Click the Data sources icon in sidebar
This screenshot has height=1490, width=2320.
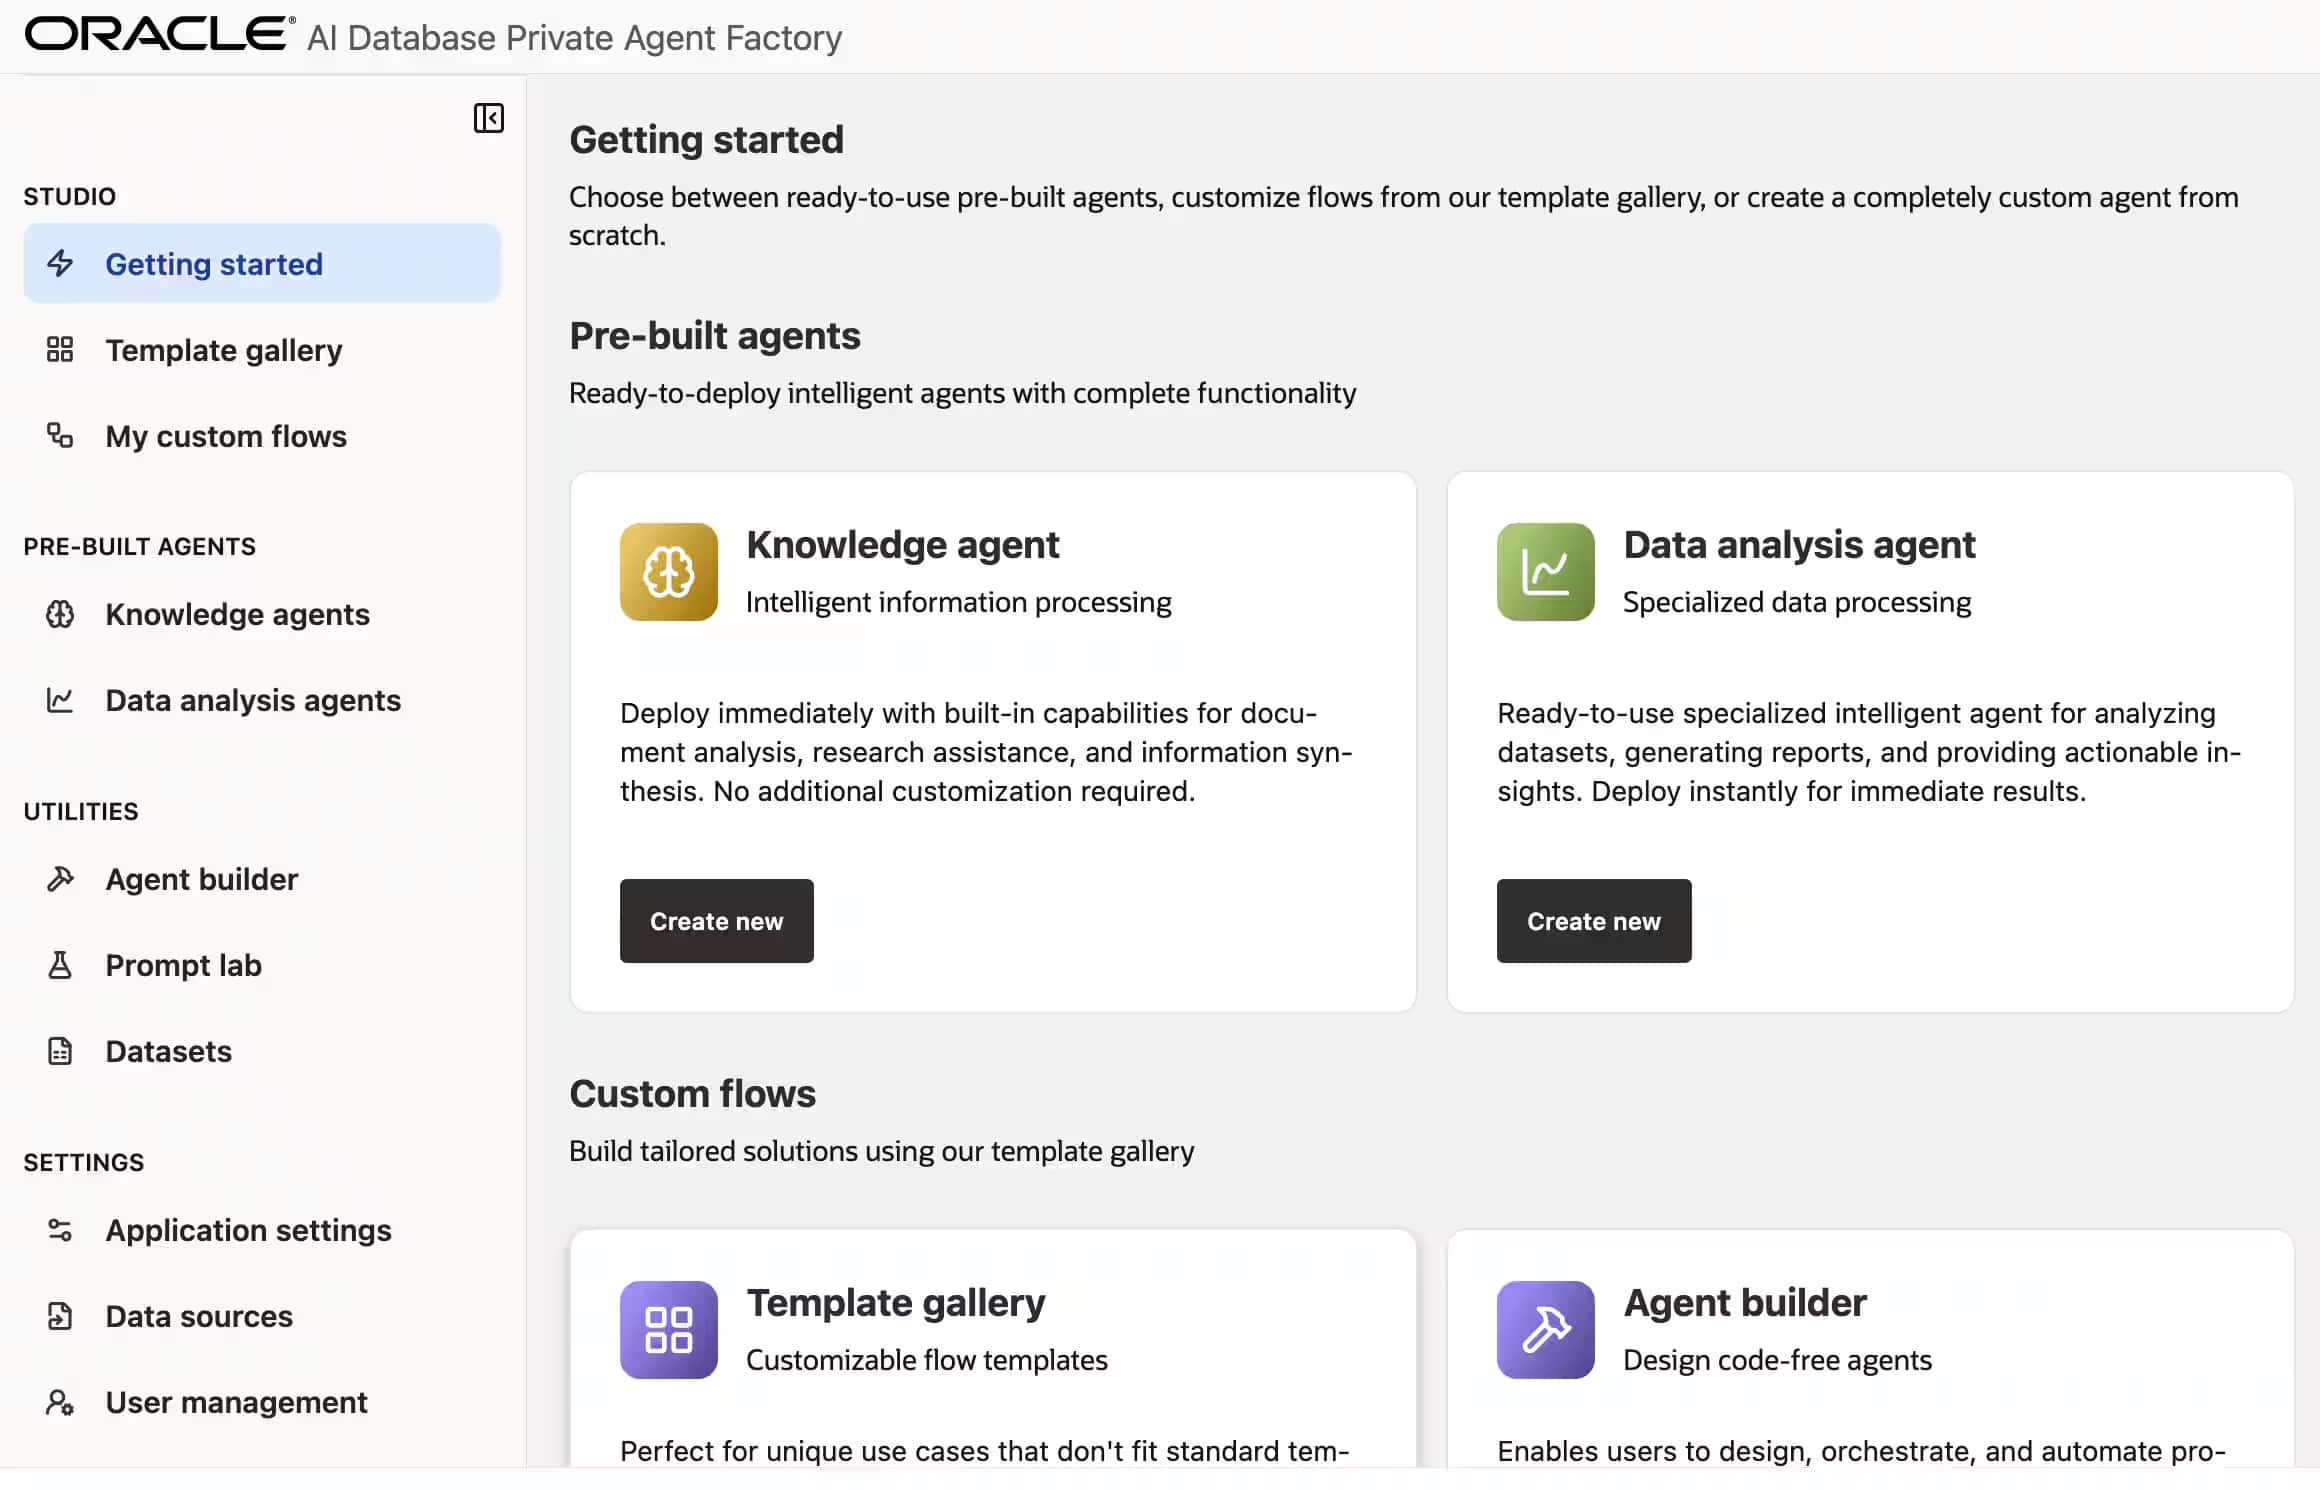60,1316
